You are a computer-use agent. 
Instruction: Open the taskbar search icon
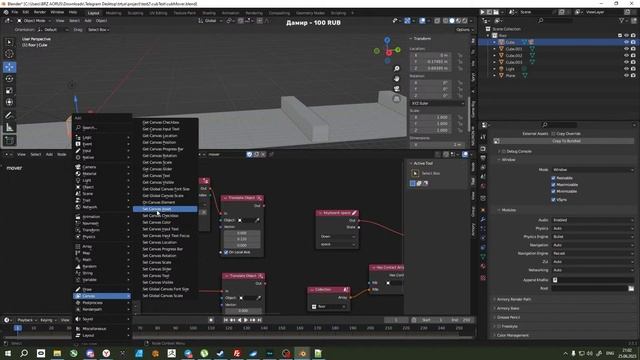tap(24, 353)
